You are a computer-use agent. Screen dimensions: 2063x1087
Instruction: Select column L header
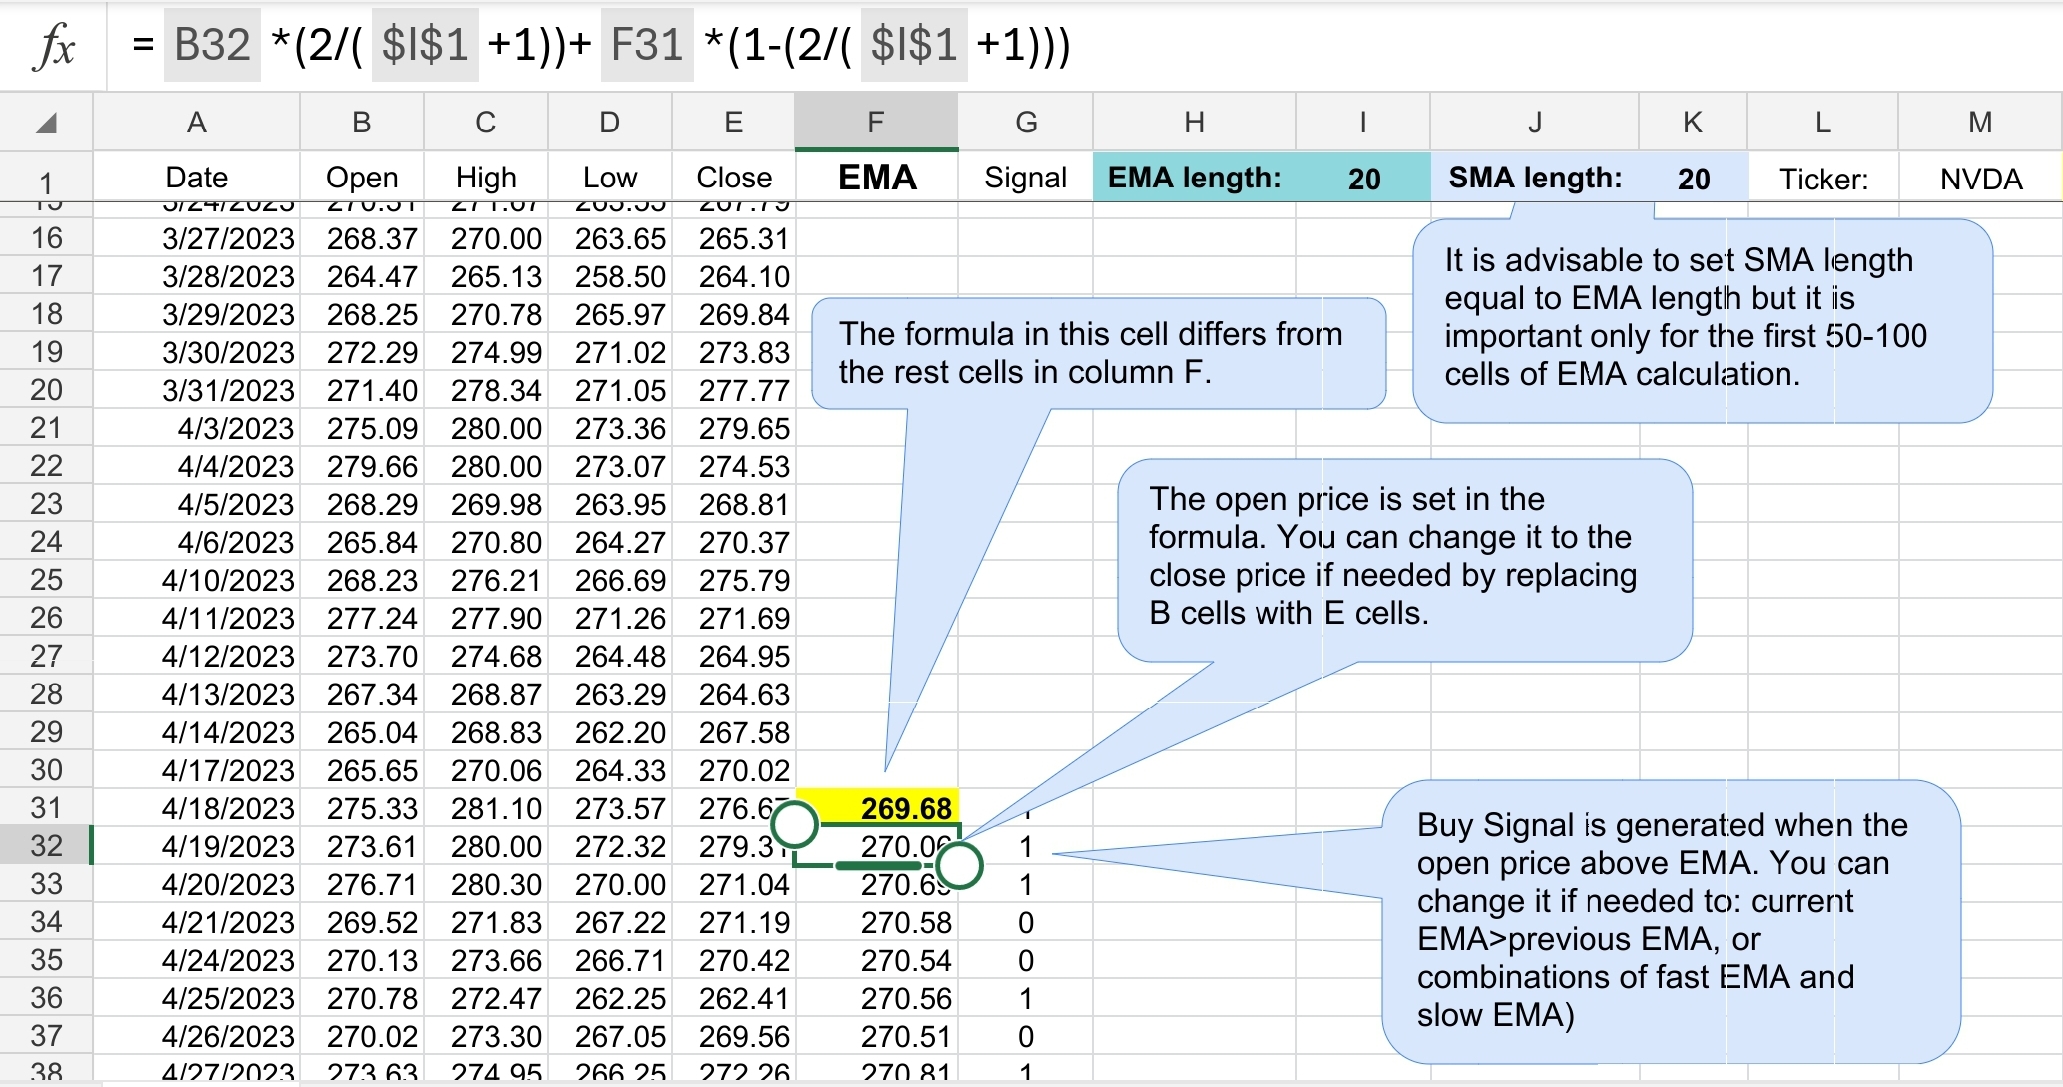(x=1823, y=122)
